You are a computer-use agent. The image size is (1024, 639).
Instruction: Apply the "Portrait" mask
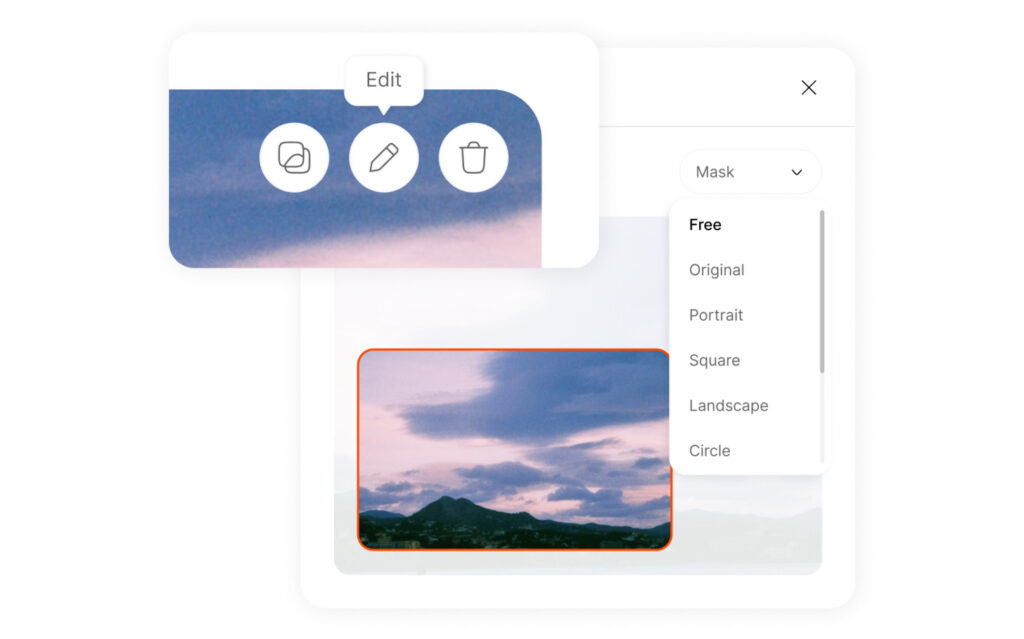(x=715, y=315)
